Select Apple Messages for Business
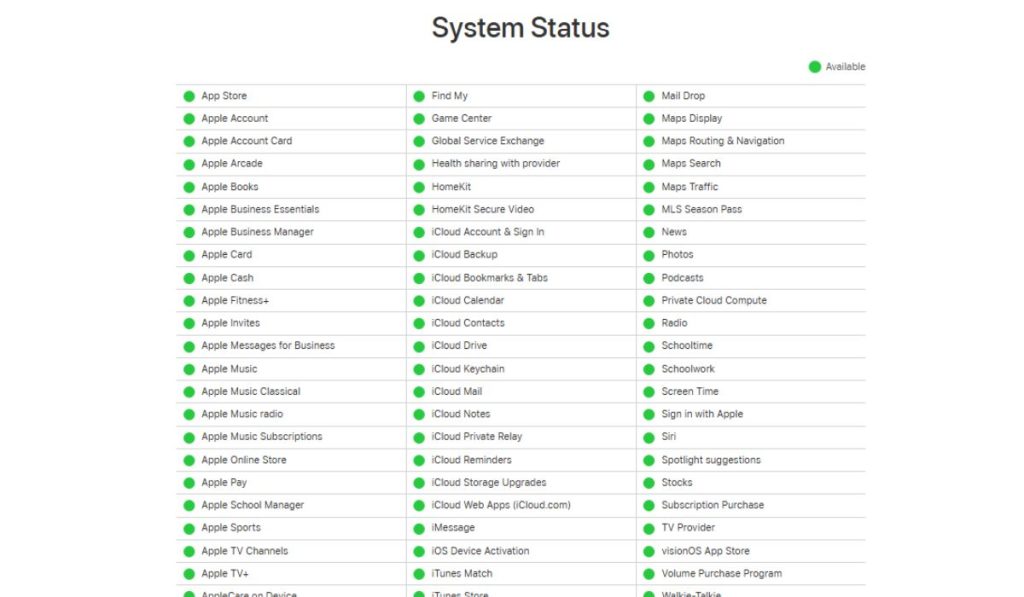 268,346
